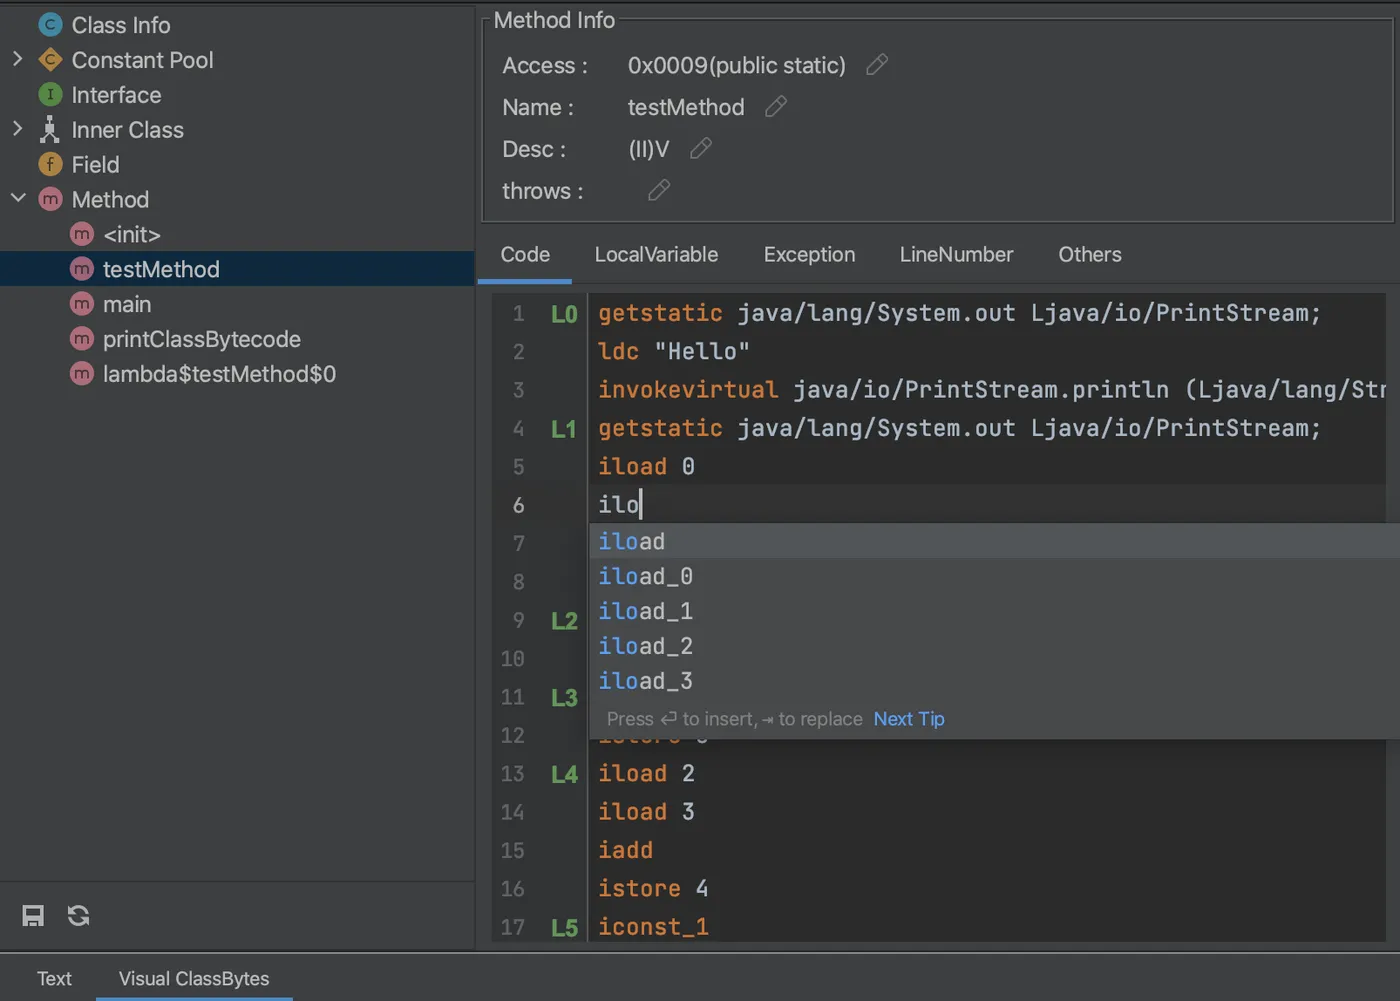Click the invokevirtual println instruction line

pos(992,389)
